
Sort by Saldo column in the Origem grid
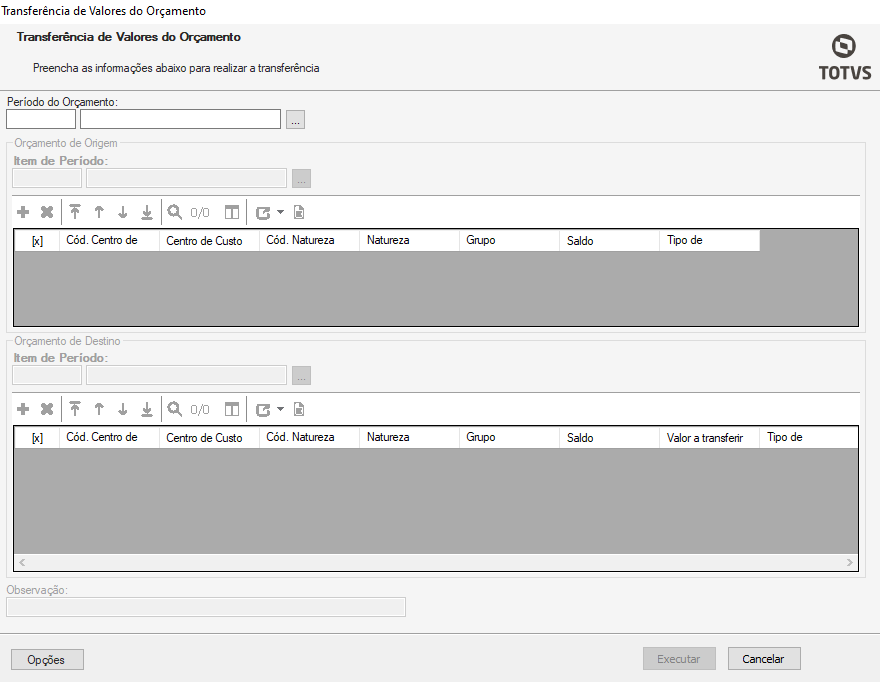tap(608, 241)
